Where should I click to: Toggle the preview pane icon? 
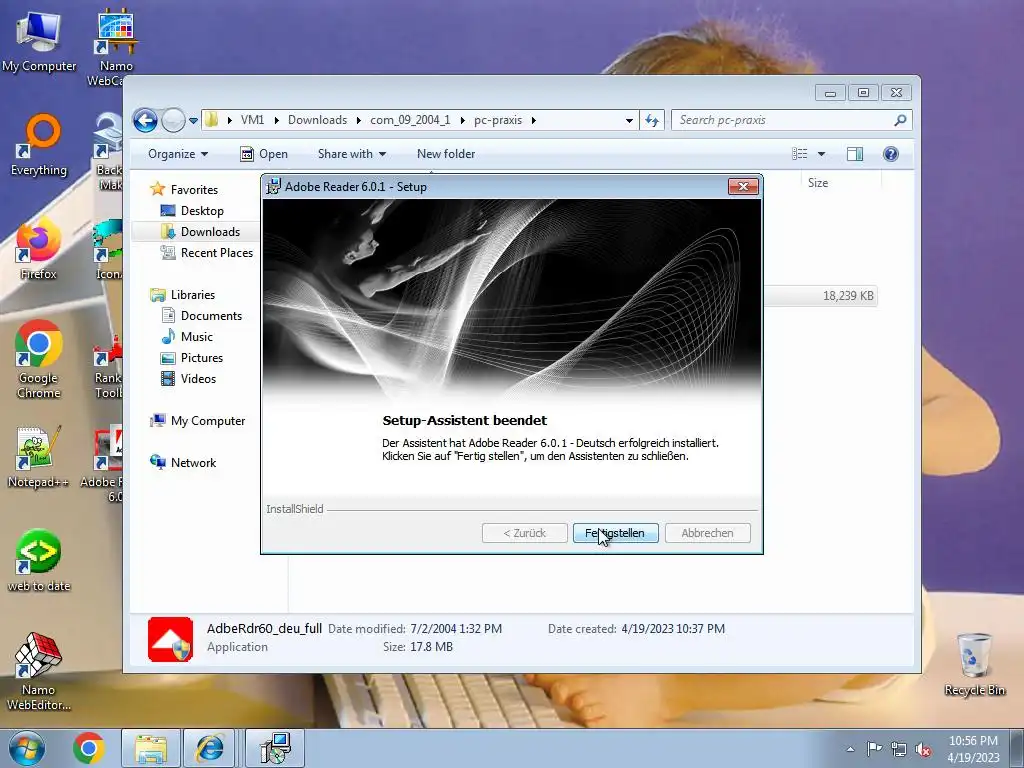pyautogui.click(x=855, y=154)
